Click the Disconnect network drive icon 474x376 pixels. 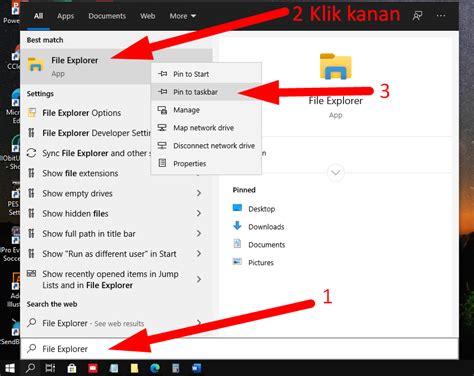point(162,145)
